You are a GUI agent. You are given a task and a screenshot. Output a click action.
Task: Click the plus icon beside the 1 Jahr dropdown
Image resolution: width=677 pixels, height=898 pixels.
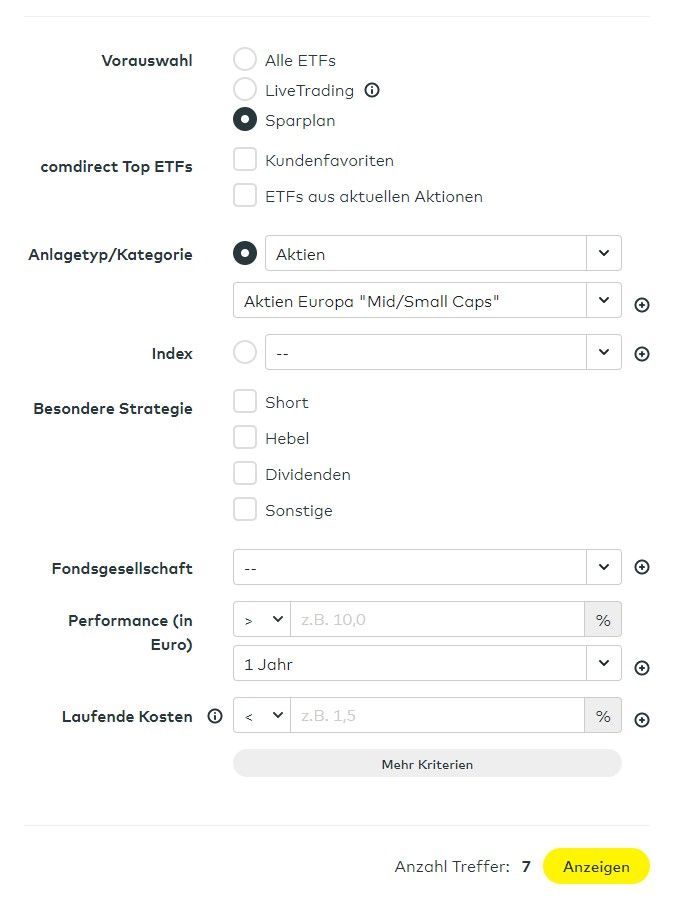point(642,668)
